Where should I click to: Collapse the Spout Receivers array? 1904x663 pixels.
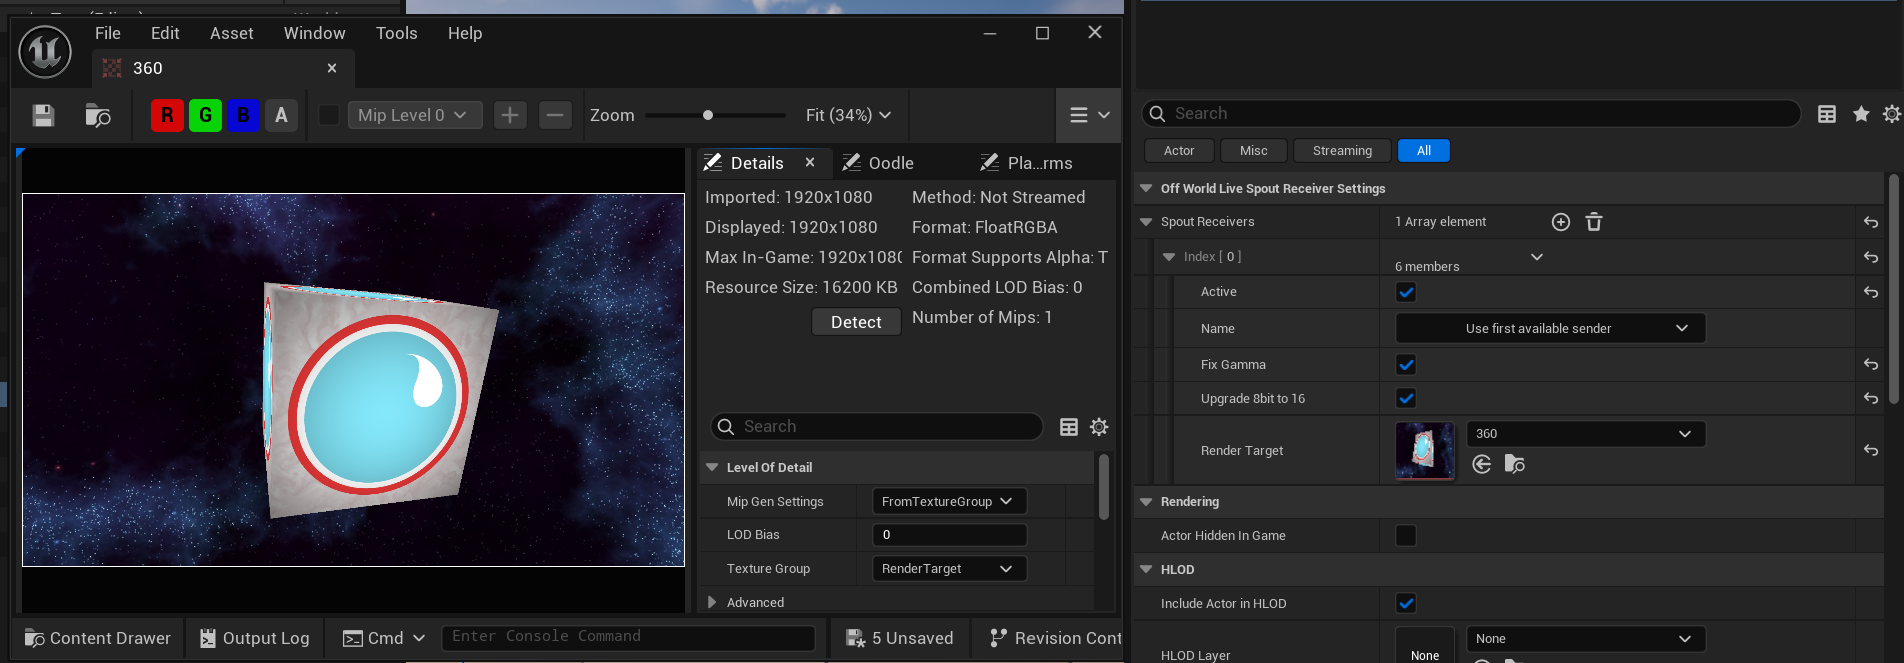click(x=1146, y=222)
